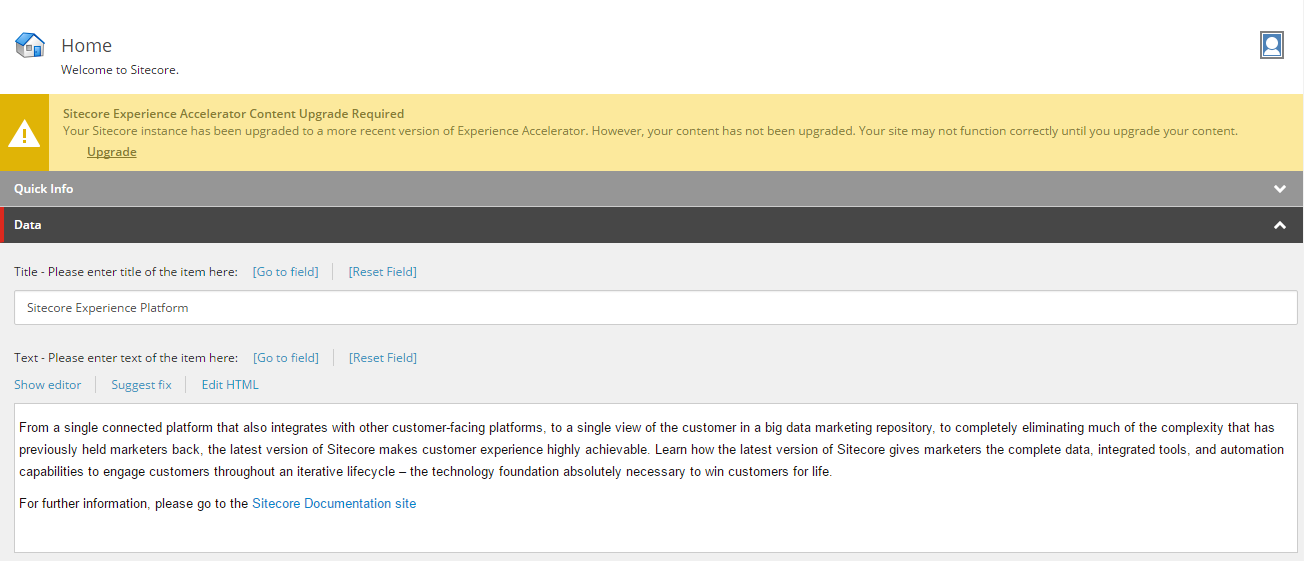Click the Content Upgrade Required warning heading
The height and width of the screenshot is (561, 1304).
pos(234,114)
